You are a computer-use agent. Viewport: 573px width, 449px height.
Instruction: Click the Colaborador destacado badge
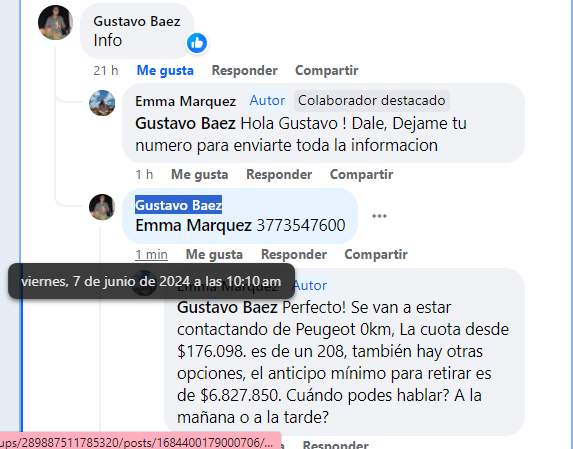click(x=372, y=100)
